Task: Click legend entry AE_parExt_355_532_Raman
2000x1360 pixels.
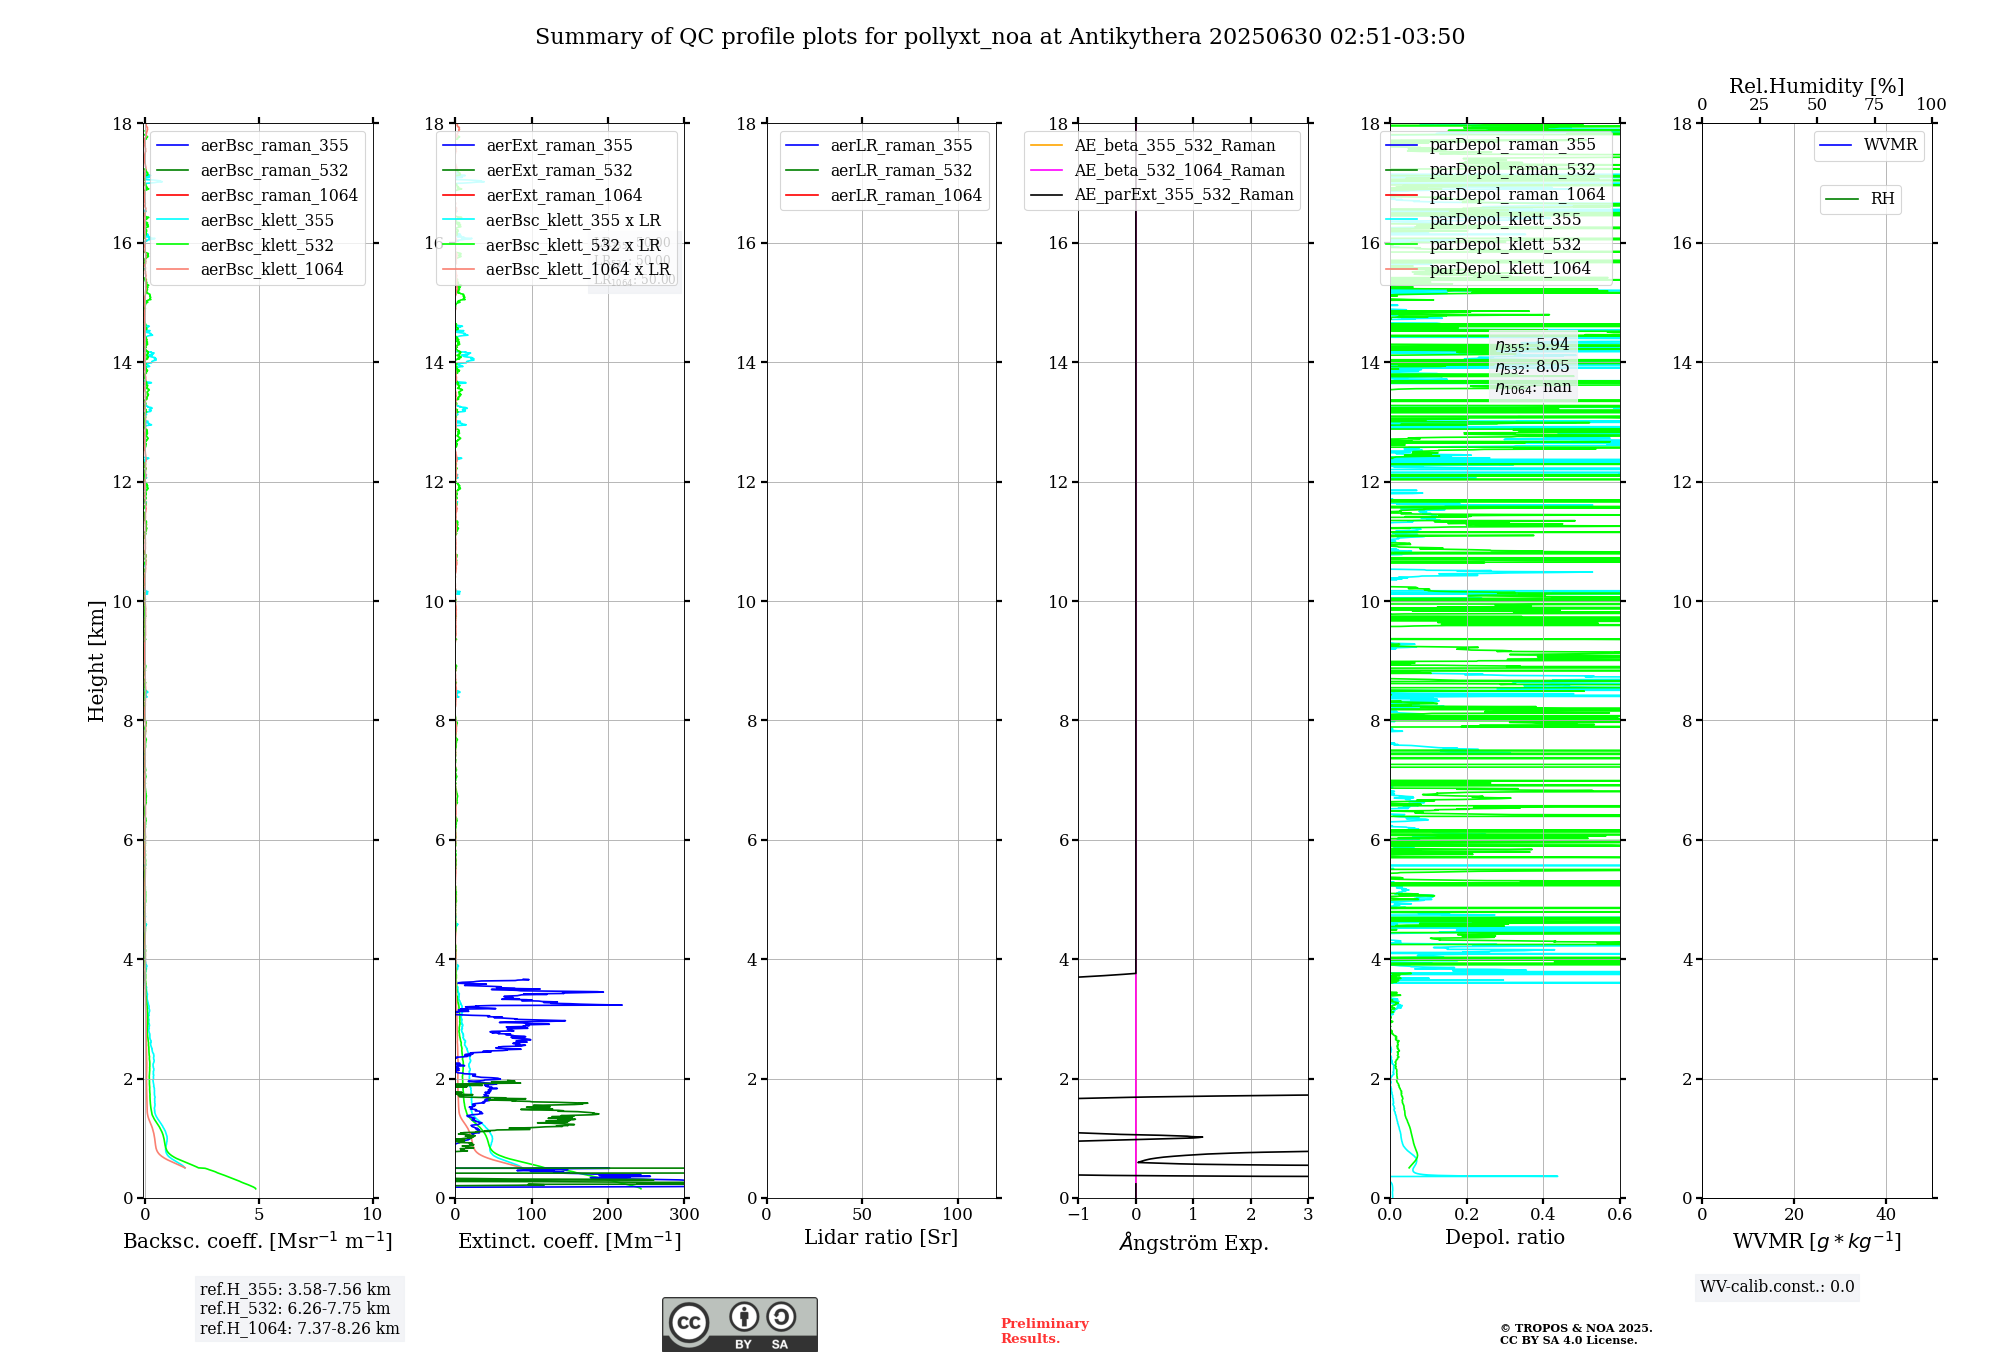Action: pyautogui.click(x=1184, y=195)
